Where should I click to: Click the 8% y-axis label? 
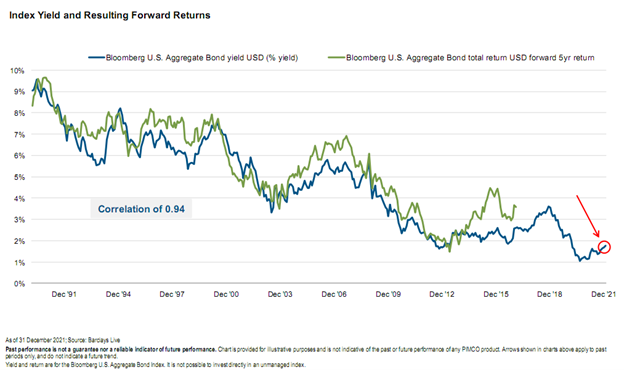coord(19,113)
